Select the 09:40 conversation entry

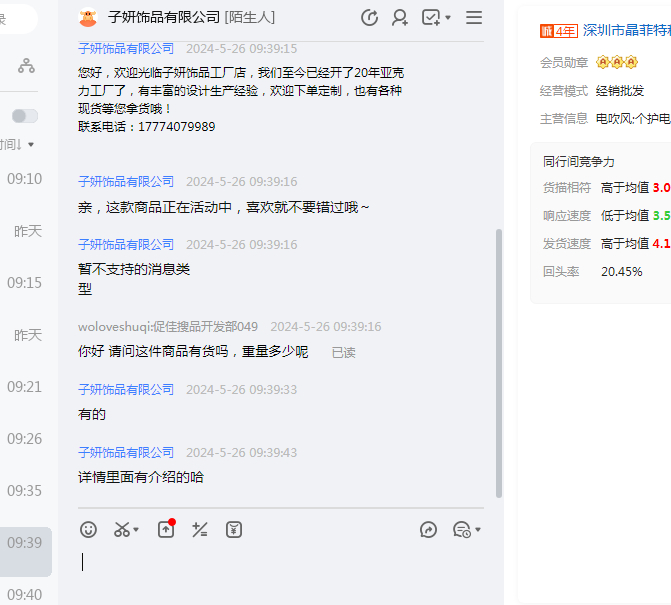tap(25, 595)
